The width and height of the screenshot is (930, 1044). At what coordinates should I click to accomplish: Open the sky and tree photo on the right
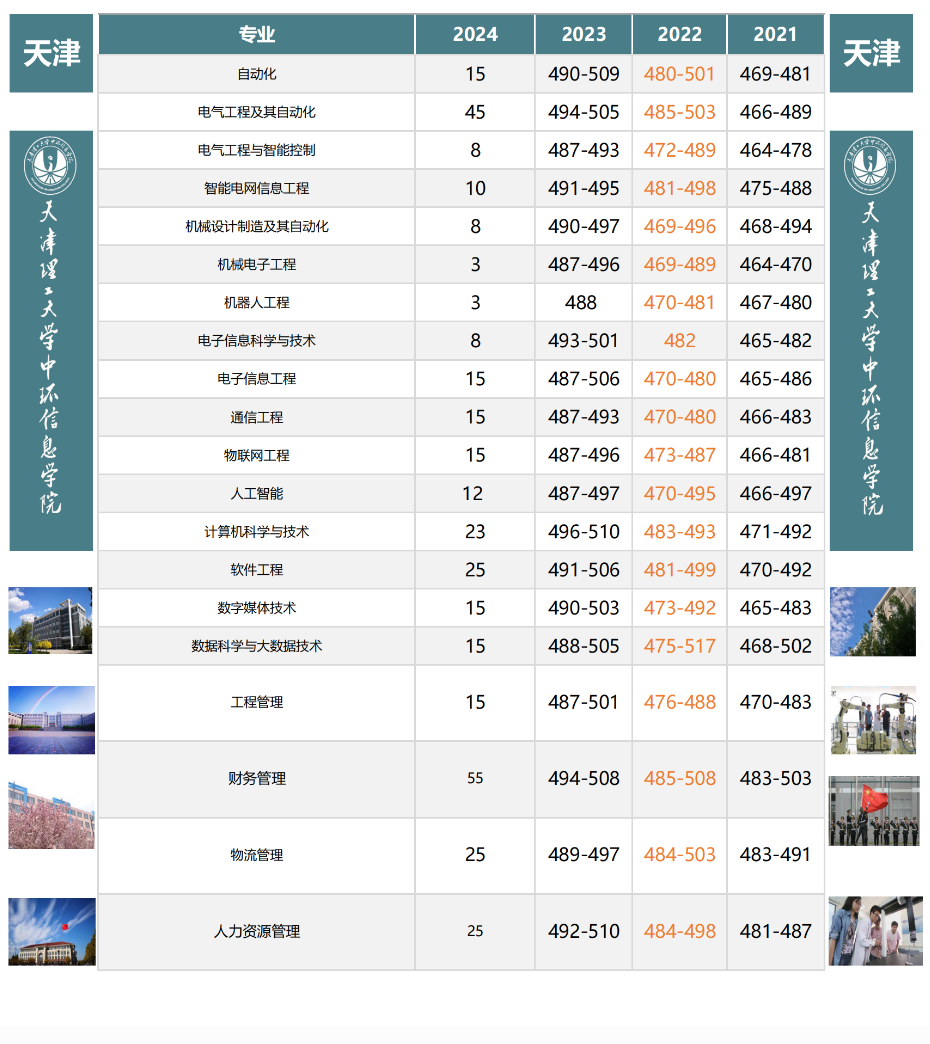[x=873, y=621]
